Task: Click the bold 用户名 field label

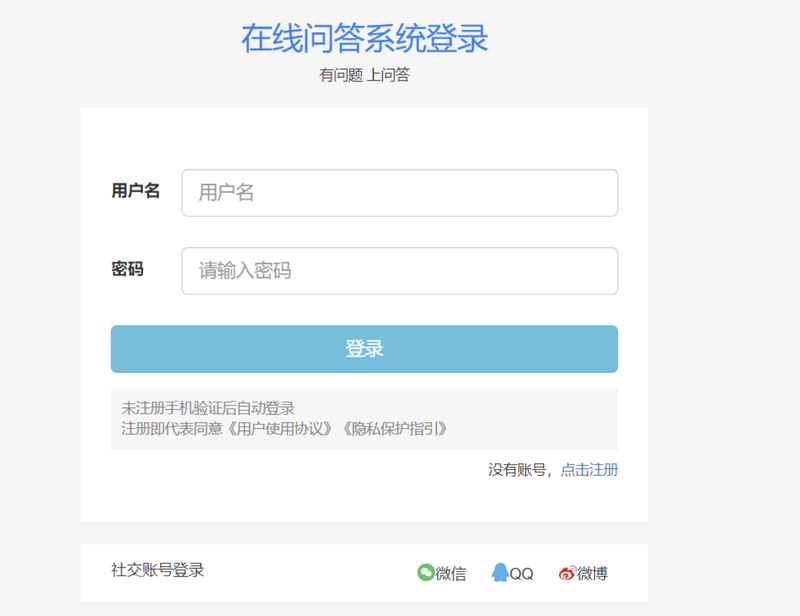Action: click(135, 191)
